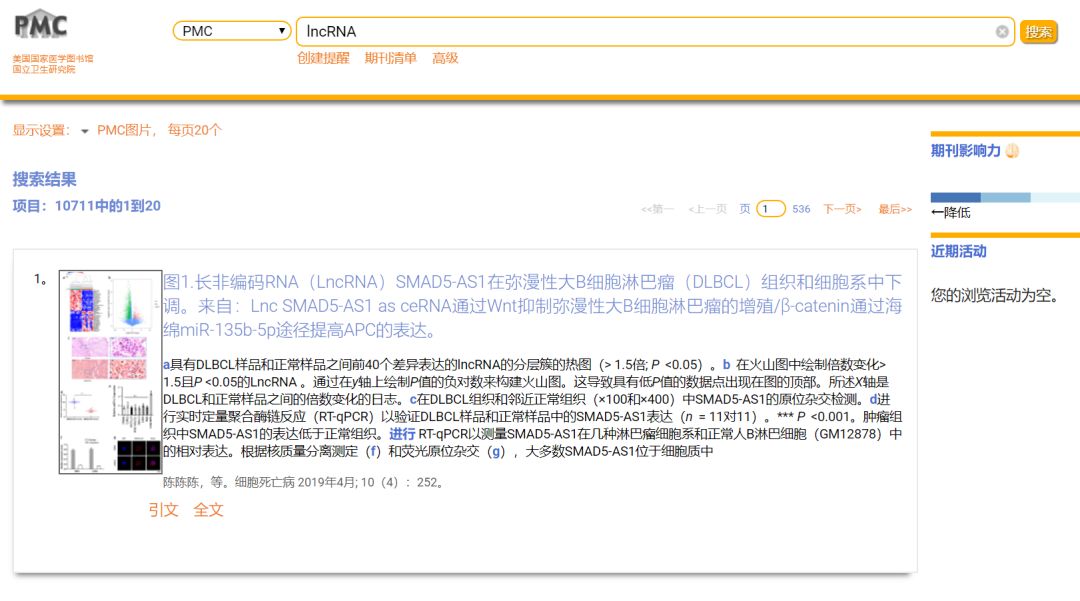The height and width of the screenshot is (601, 1080).
Task: Open the 期刊影响力 heading
Action: [x=965, y=151]
